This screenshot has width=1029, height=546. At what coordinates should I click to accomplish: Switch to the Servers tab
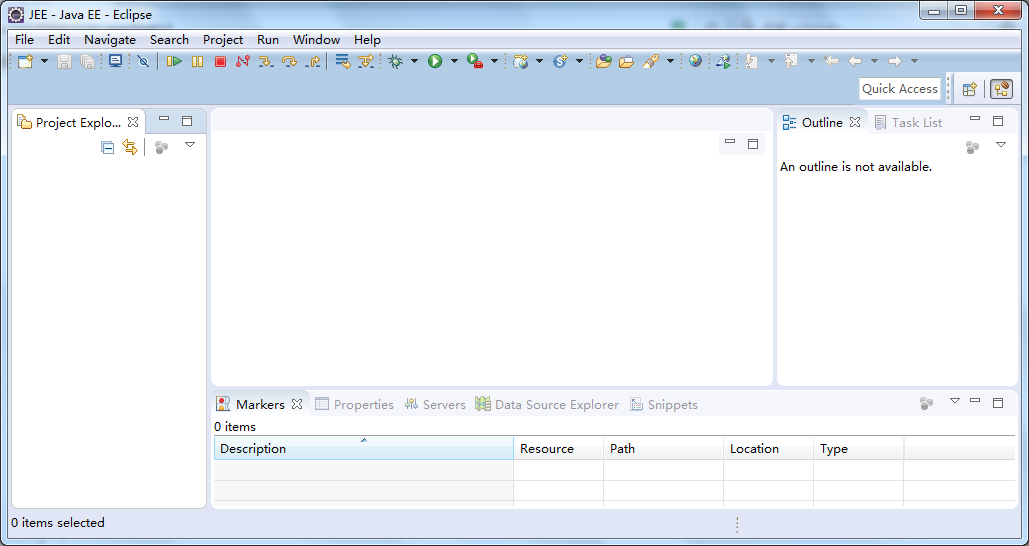(435, 405)
